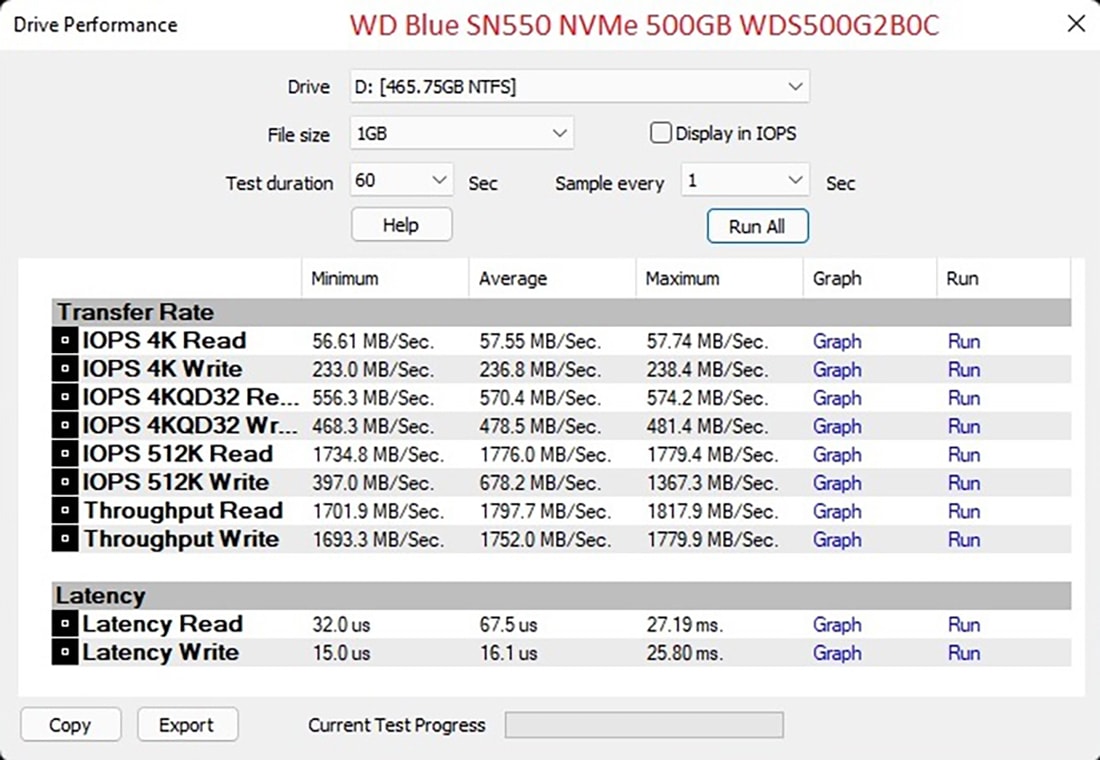Expand the File size dropdown
Viewport: 1100px width, 760px height.
click(461, 133)
